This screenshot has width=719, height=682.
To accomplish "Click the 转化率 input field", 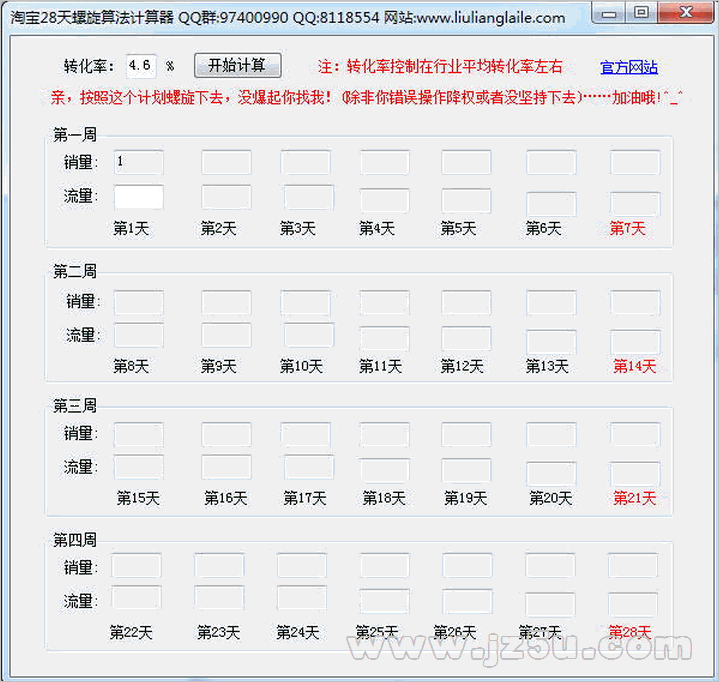I will coord(141,66).
